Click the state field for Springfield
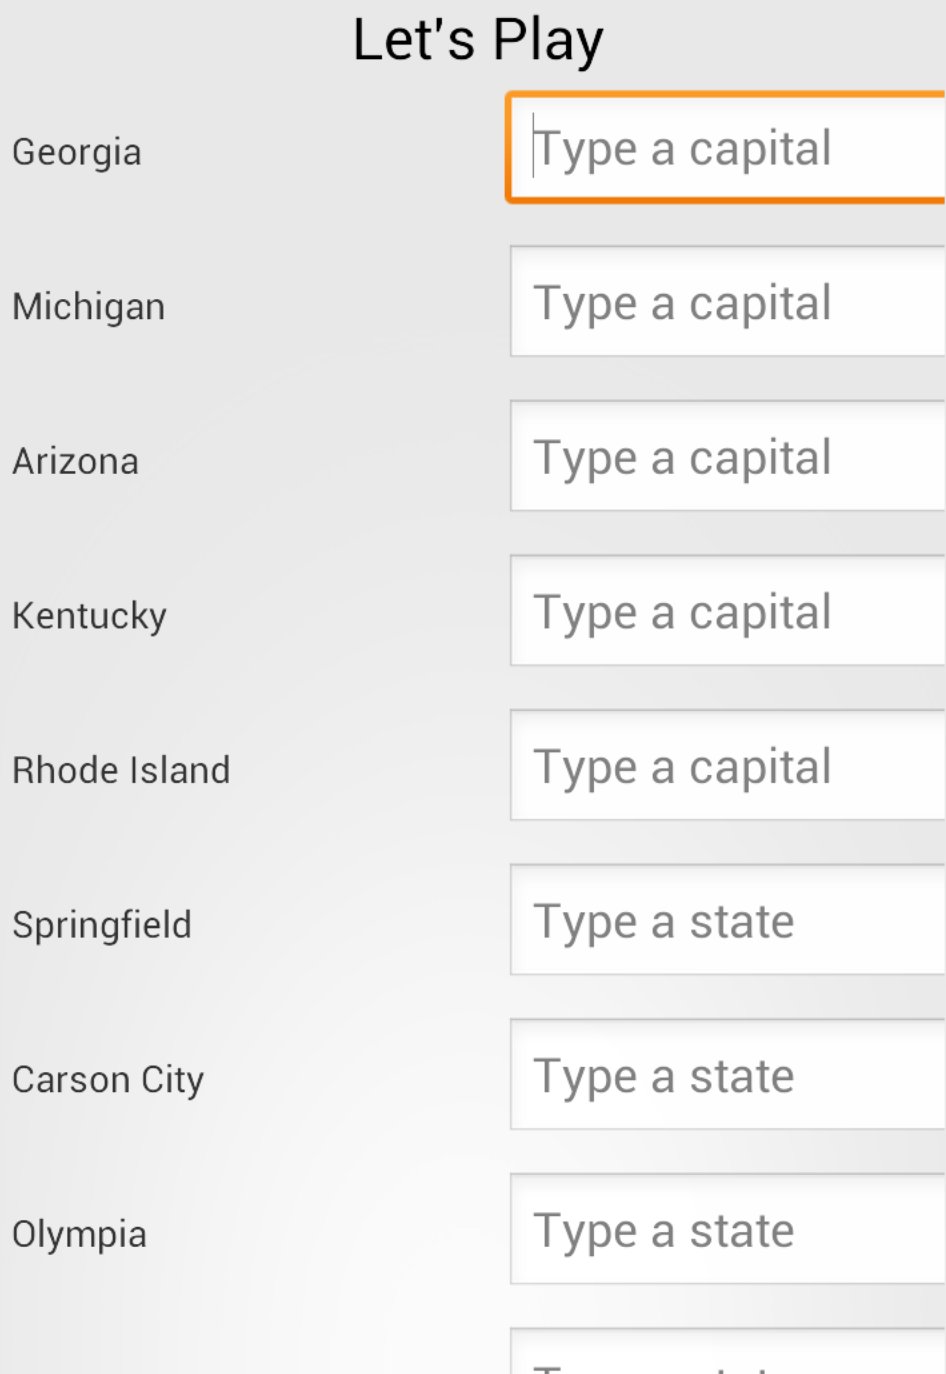Screen dimensions: 946x1374 click(727, 921)
